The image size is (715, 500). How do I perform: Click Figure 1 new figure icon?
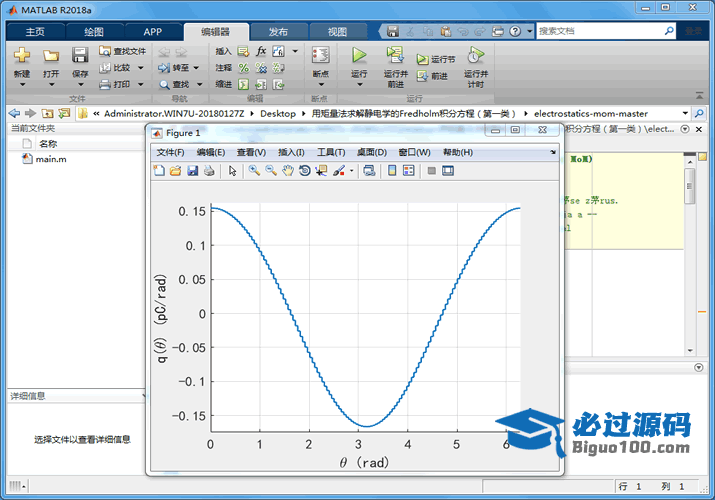tap(159, 171)
